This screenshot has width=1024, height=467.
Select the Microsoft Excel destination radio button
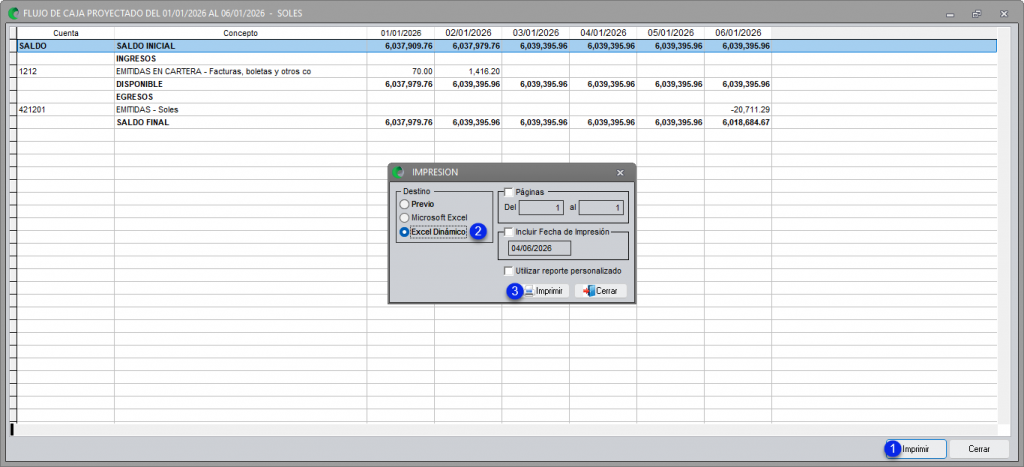pyautogui.click(x=405, y=217)
